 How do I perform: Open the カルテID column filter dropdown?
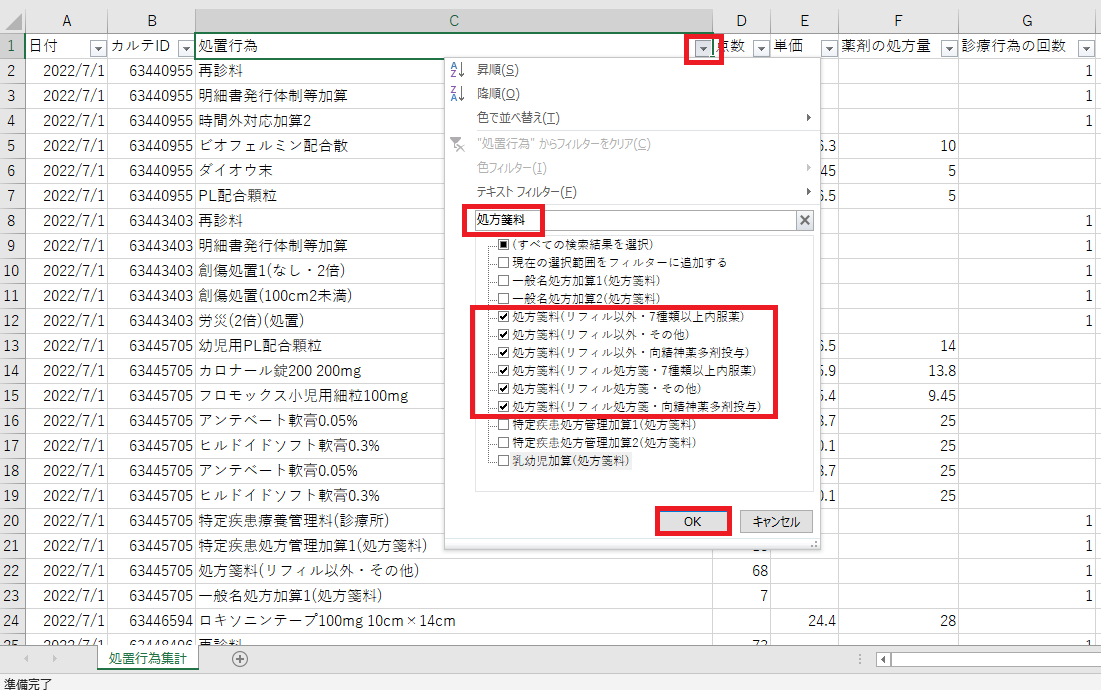185,48
